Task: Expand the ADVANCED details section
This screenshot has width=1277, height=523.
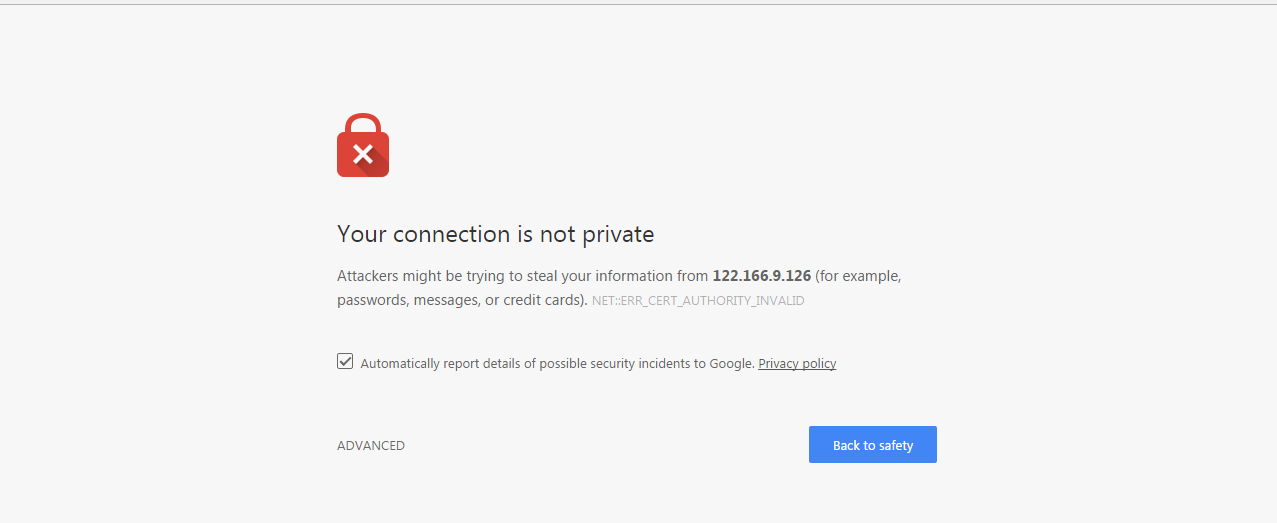Action: [x=371, y=446]
